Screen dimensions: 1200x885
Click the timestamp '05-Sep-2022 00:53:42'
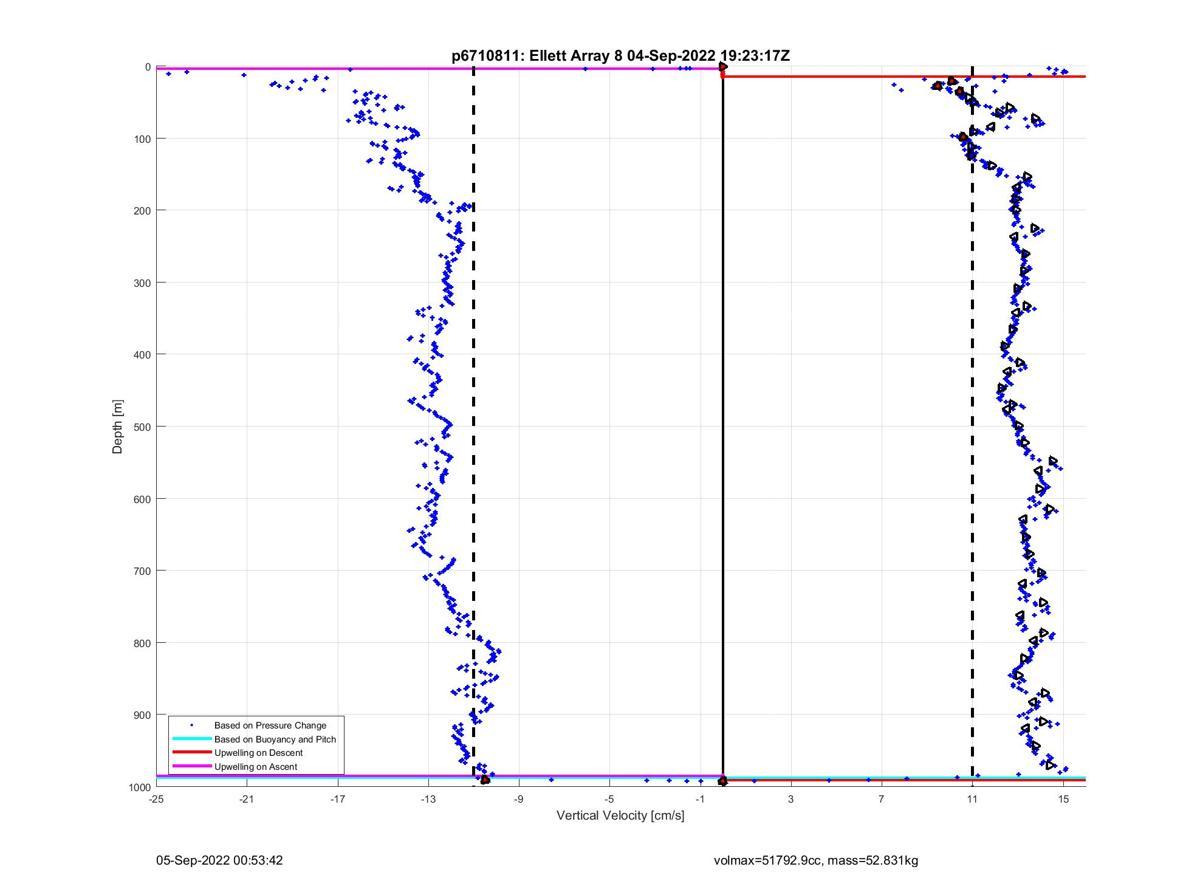(219, 860)
